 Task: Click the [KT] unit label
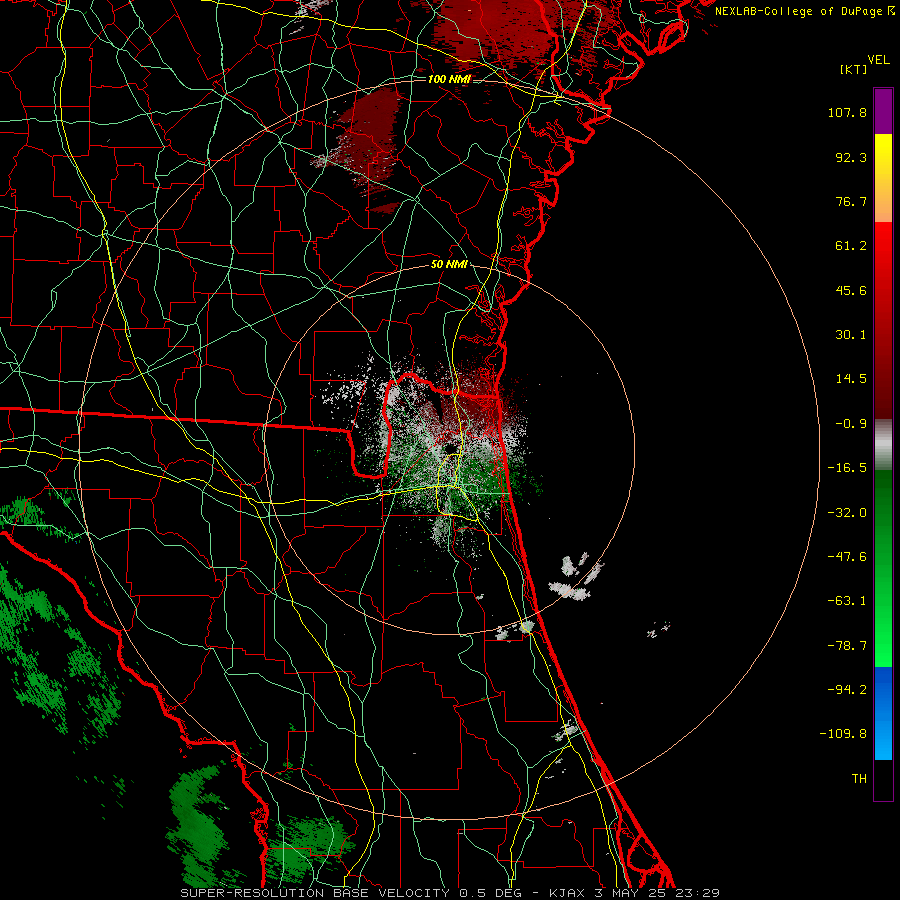[854, 69]
